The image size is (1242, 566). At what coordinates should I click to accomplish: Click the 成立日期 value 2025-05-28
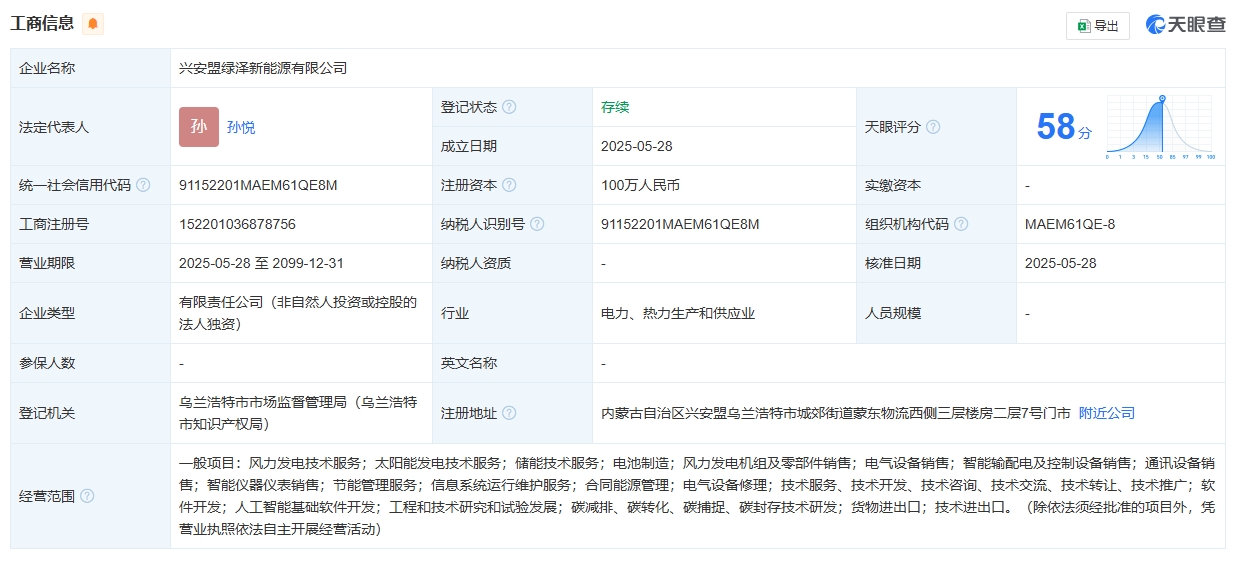click(x=637, y=146)
